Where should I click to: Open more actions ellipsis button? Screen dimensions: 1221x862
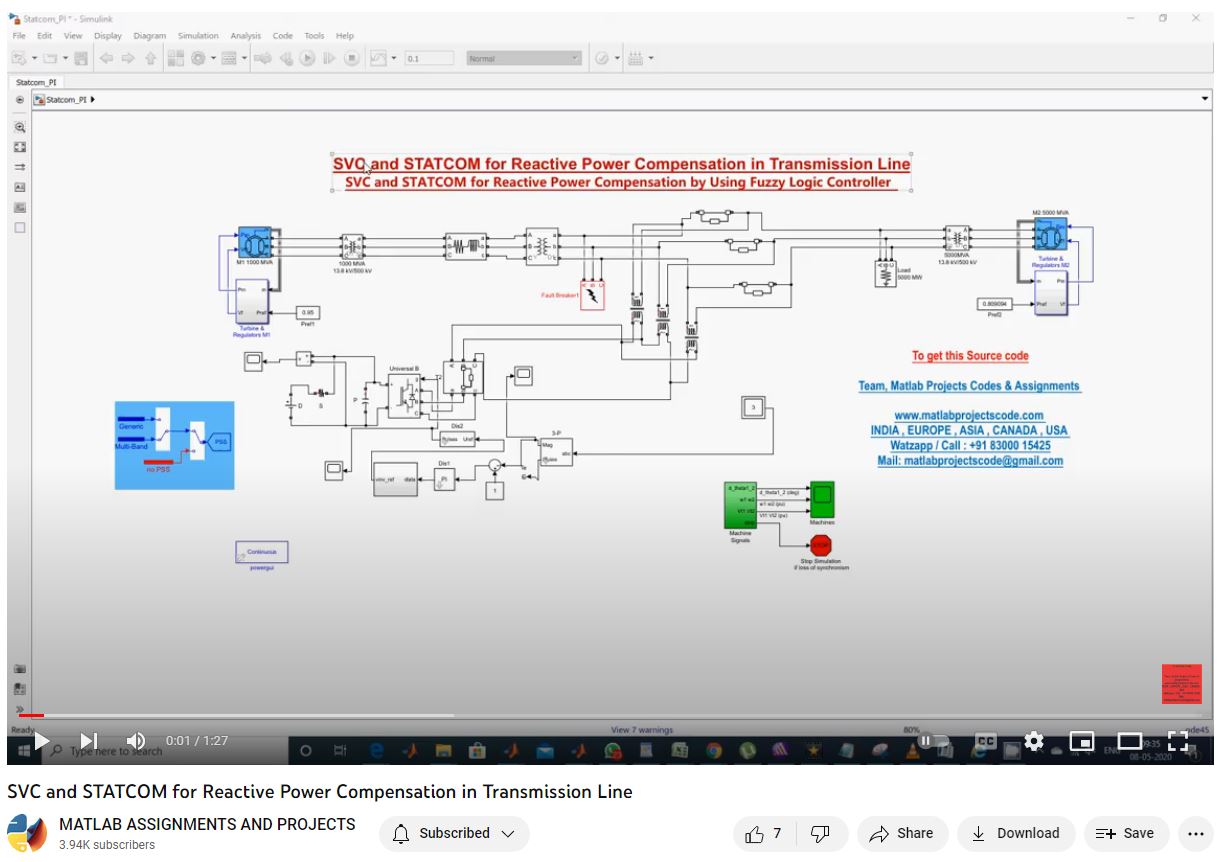(x=1195, y=833)
